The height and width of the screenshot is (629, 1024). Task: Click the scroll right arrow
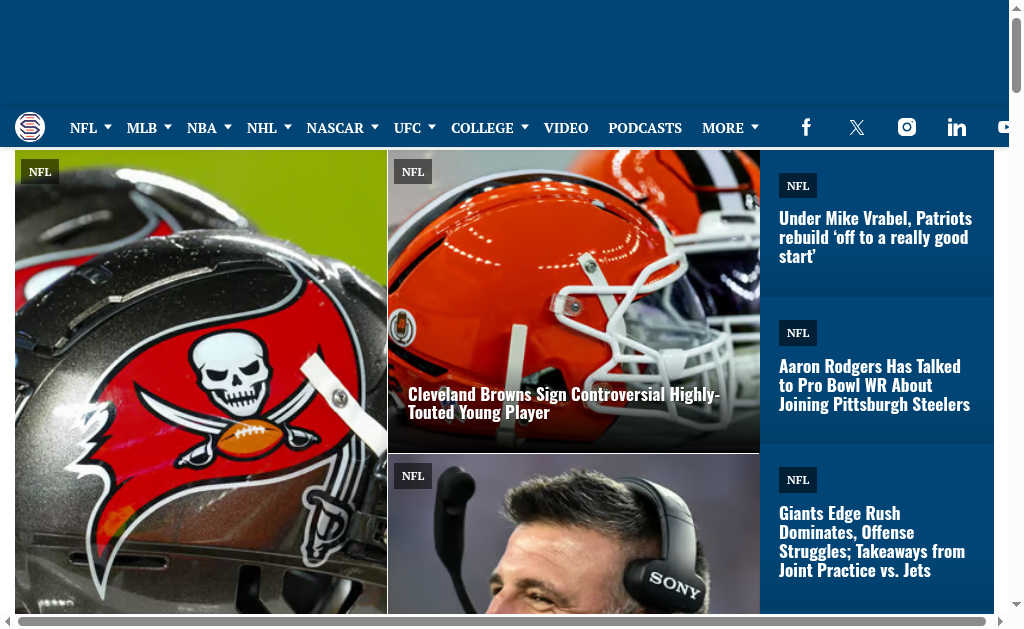pyautogui.click(x=1000, y=621)
